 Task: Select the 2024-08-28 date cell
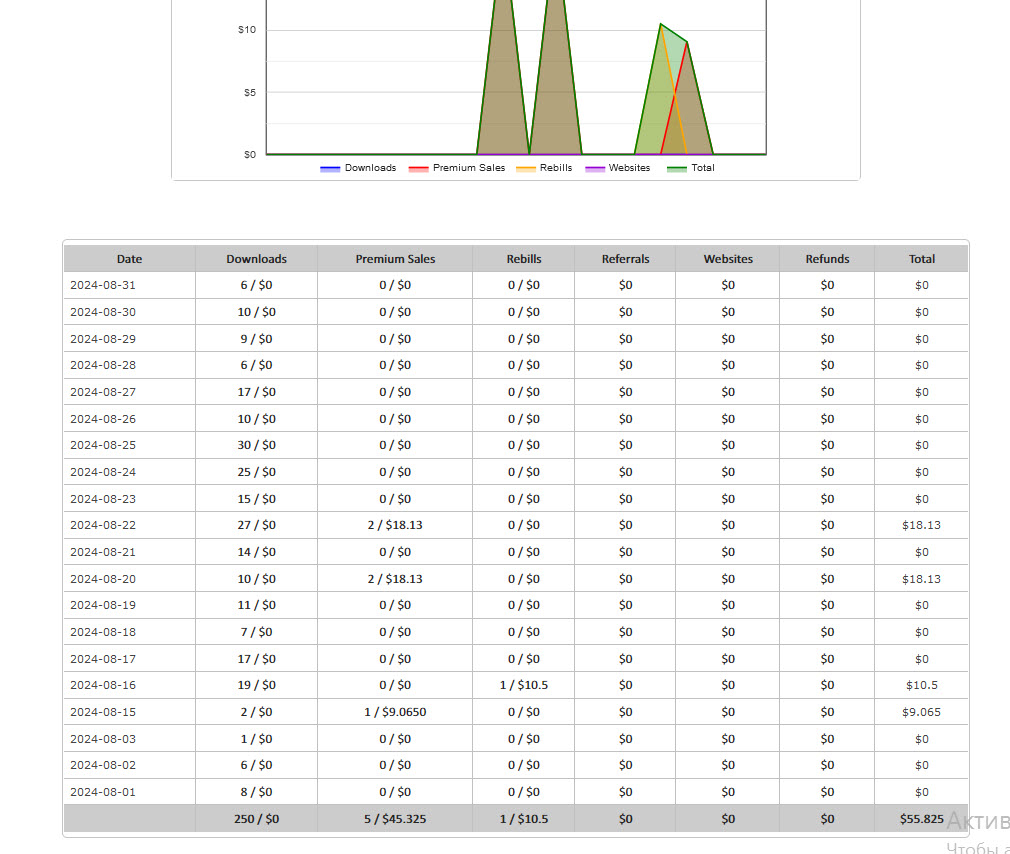click(x=129, y=365)
